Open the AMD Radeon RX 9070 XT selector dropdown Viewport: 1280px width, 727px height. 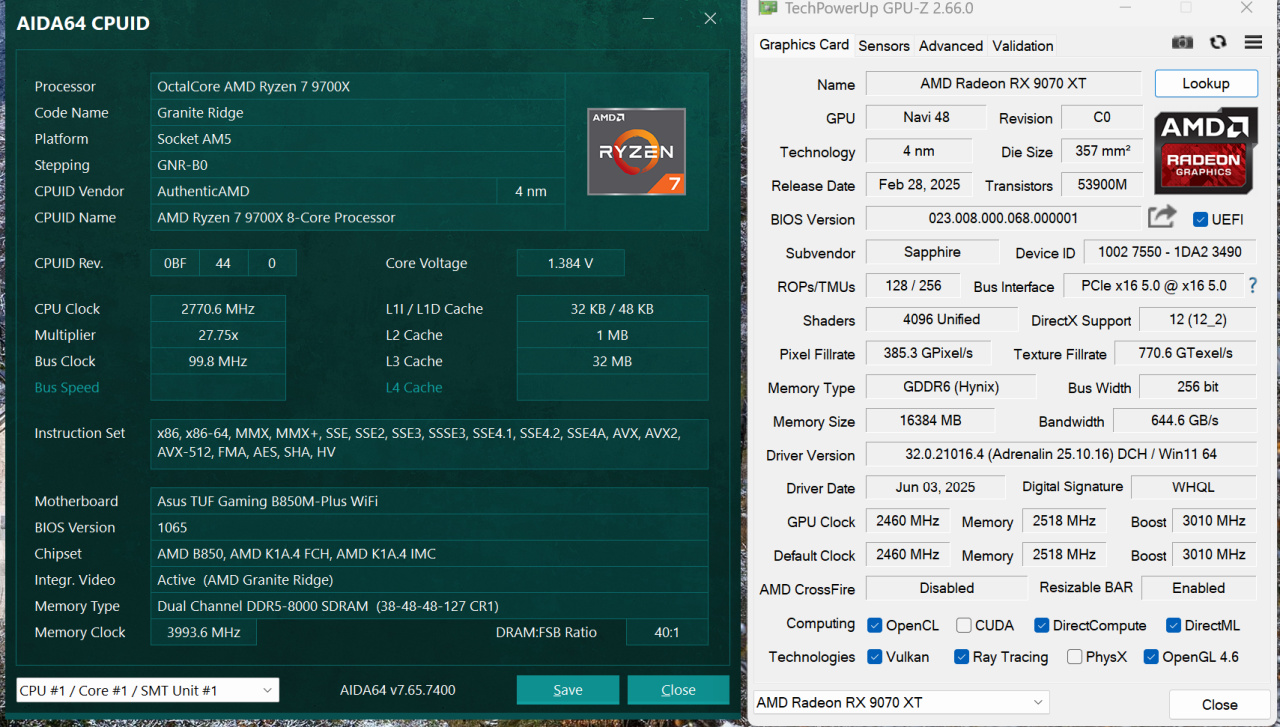click(900, 702)
